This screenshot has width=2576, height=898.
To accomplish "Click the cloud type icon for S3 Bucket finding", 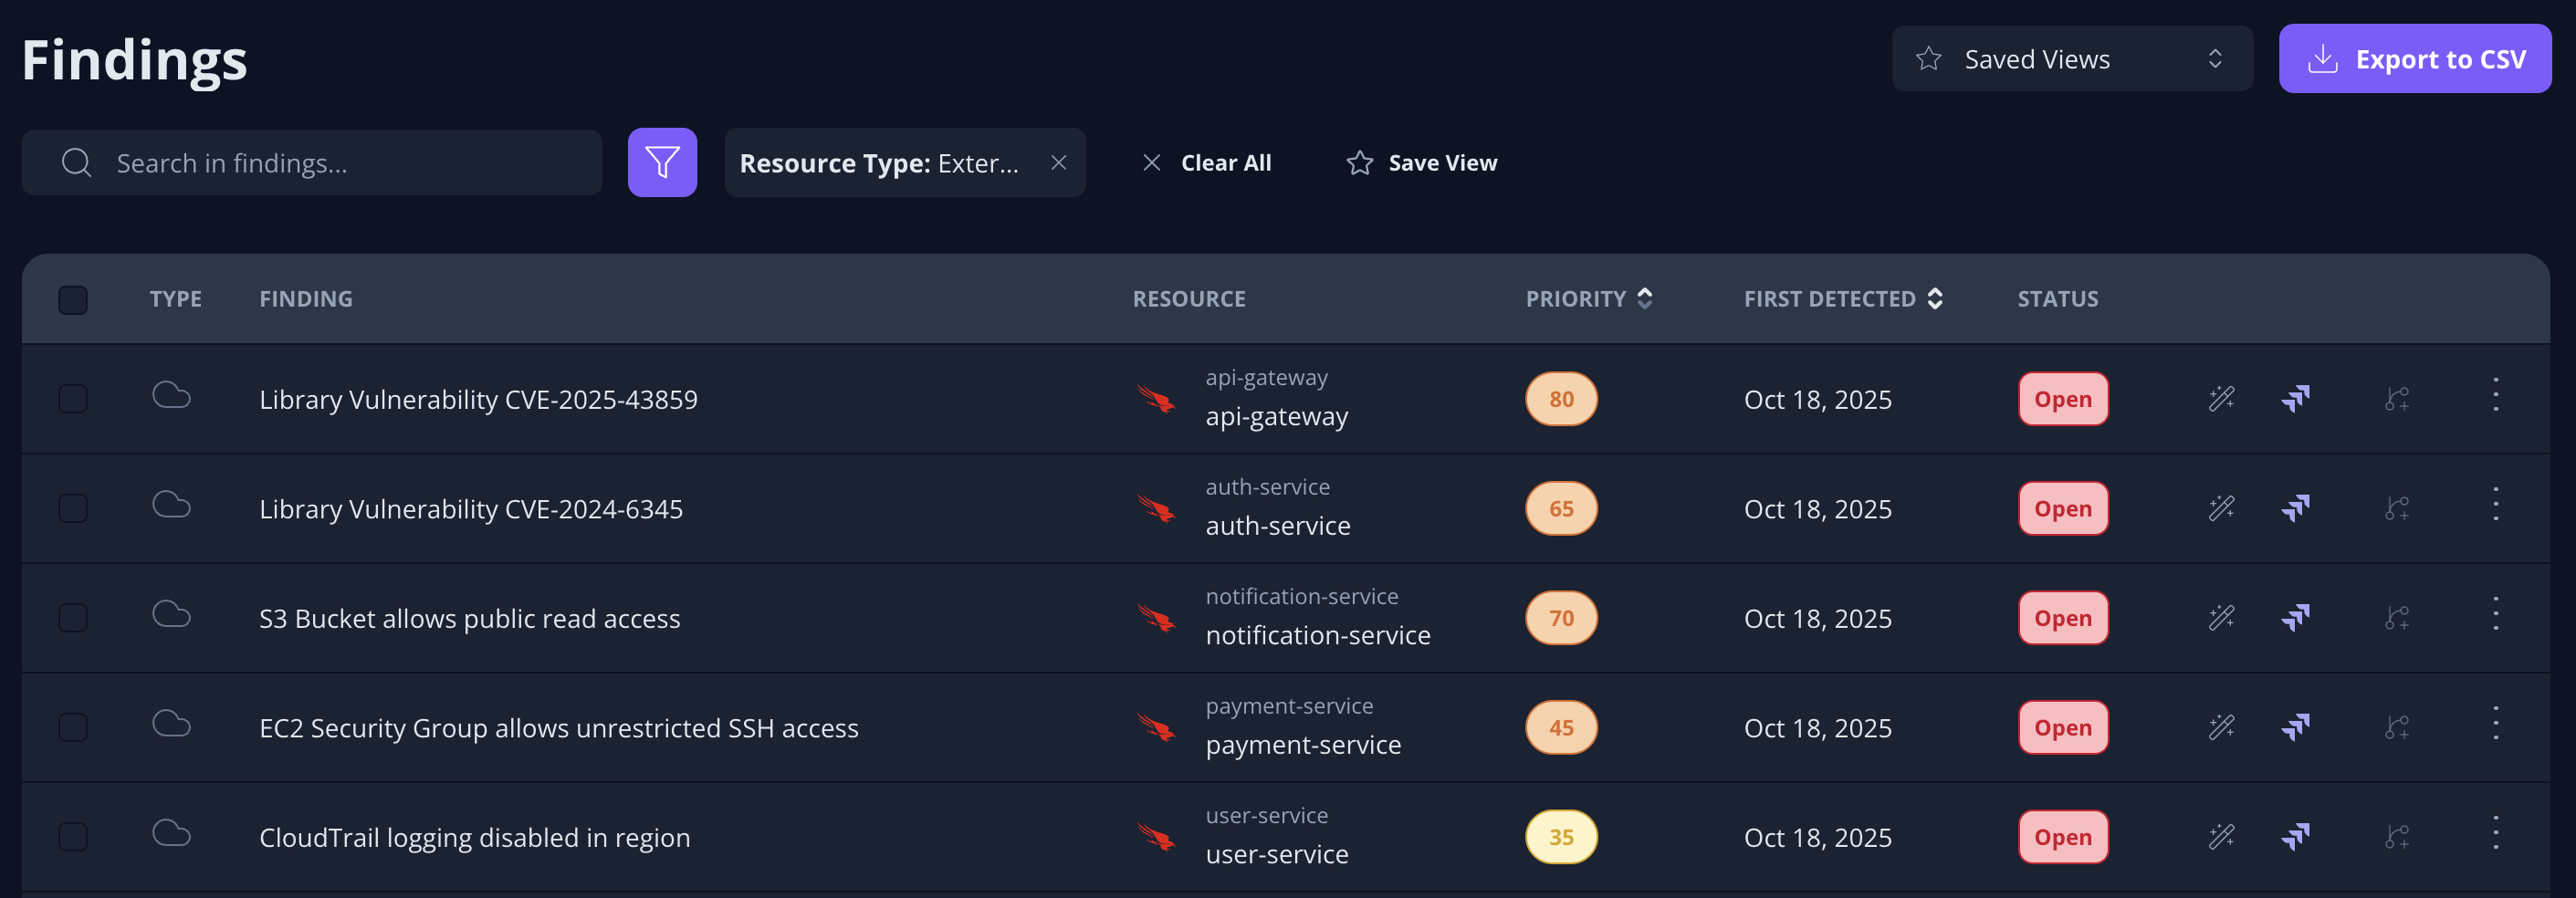I will coord(171,614).
